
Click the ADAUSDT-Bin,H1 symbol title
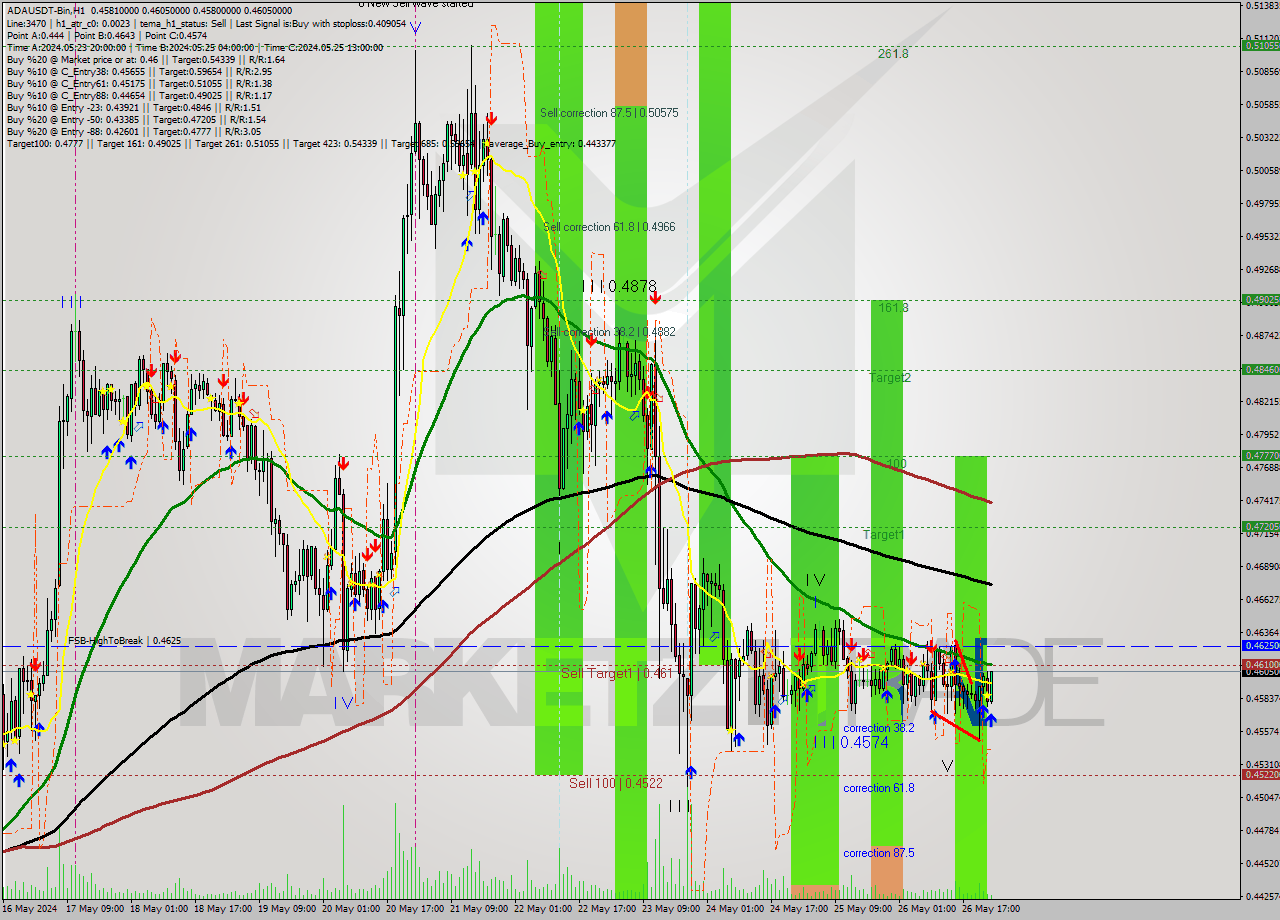[46, 11]
